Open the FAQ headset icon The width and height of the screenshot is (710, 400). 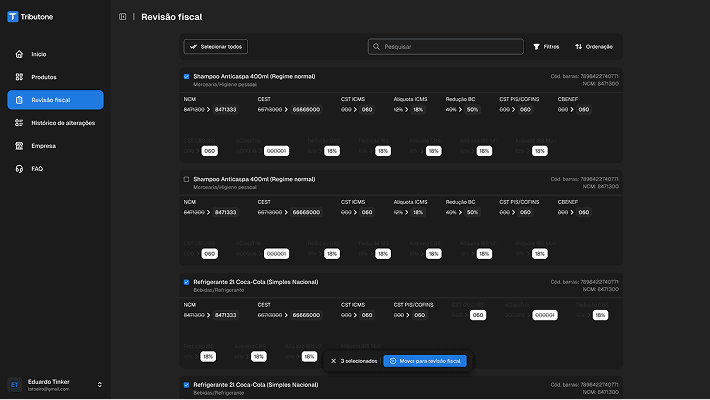coord(19,169)
